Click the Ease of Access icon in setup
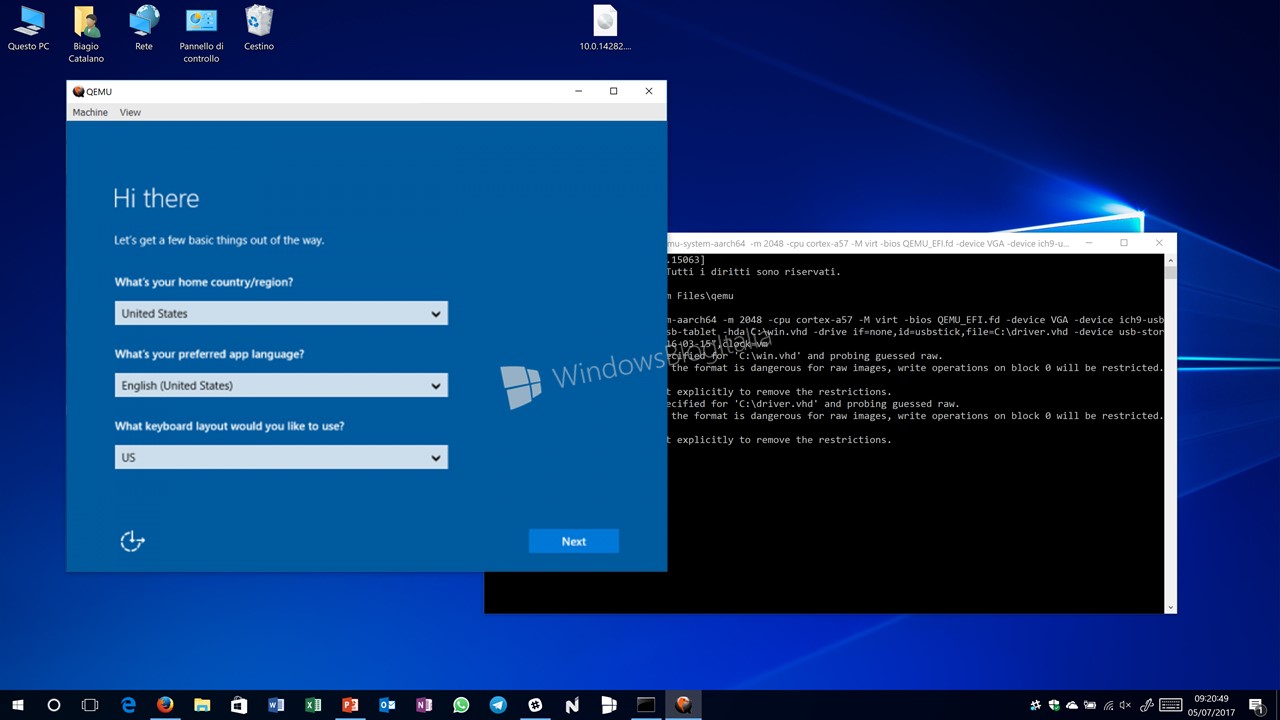The image size is (1280, 720). click(132, 541)
